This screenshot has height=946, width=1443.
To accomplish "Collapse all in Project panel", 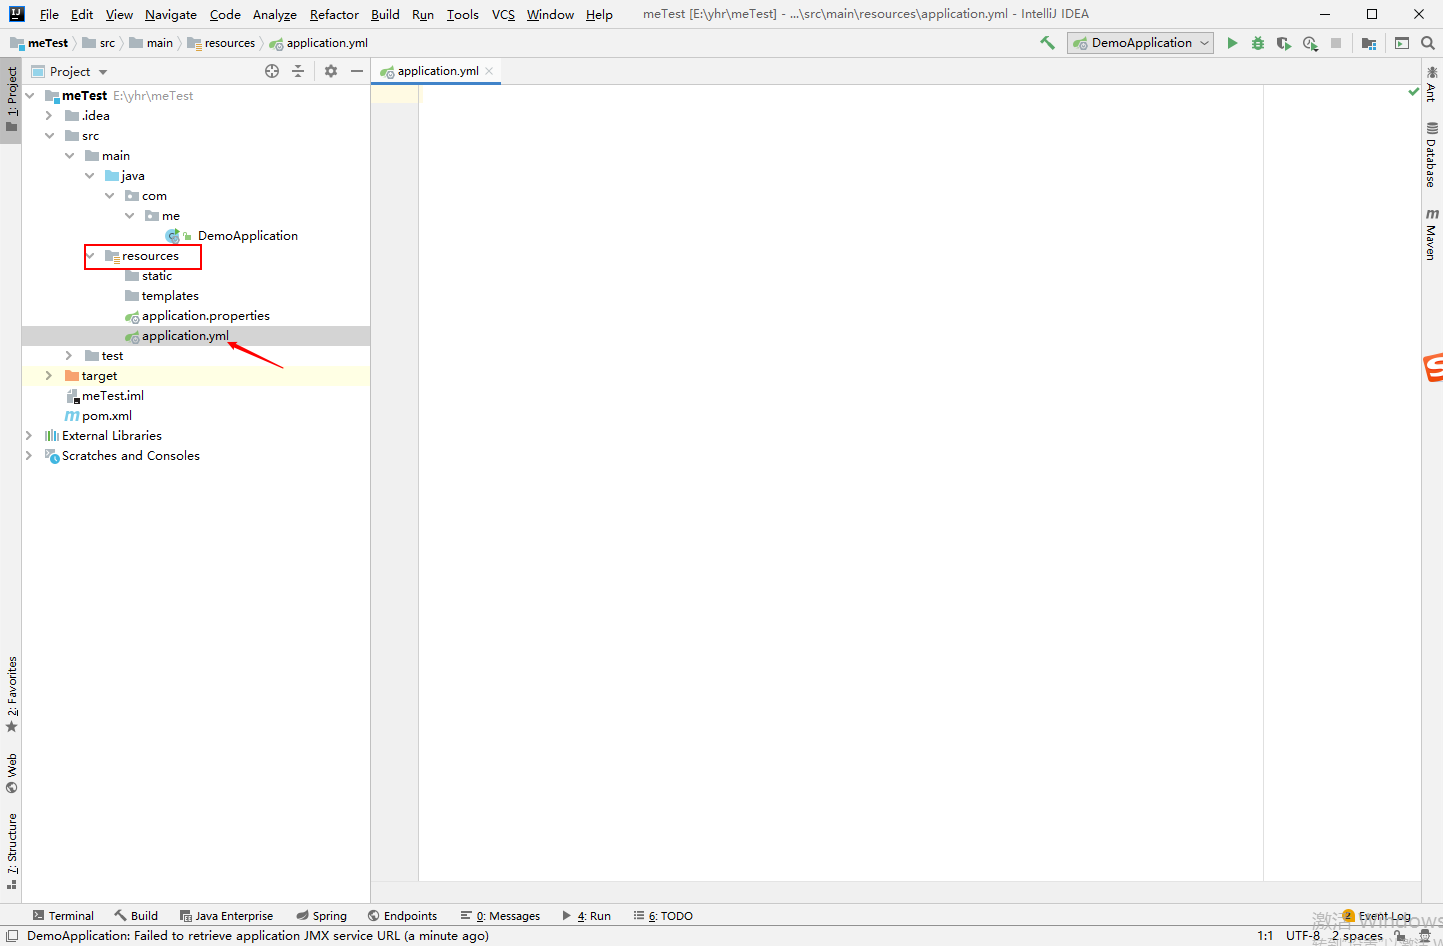I will (298, 71).
